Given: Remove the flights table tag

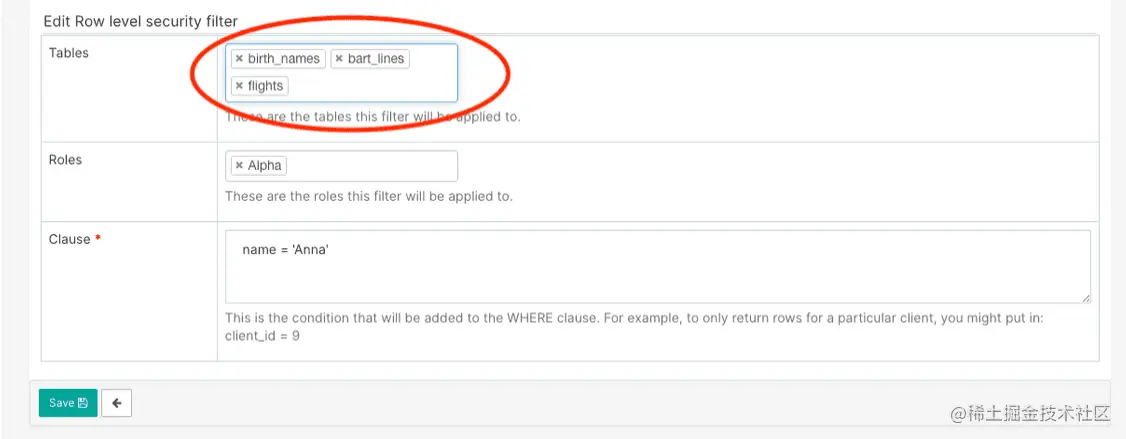Looking at the screenshot, I should tap(239, 86).
